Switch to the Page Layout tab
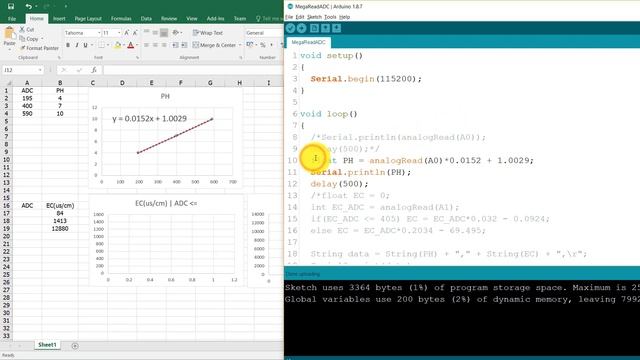The image size is (640, 360). pos(88,19)
